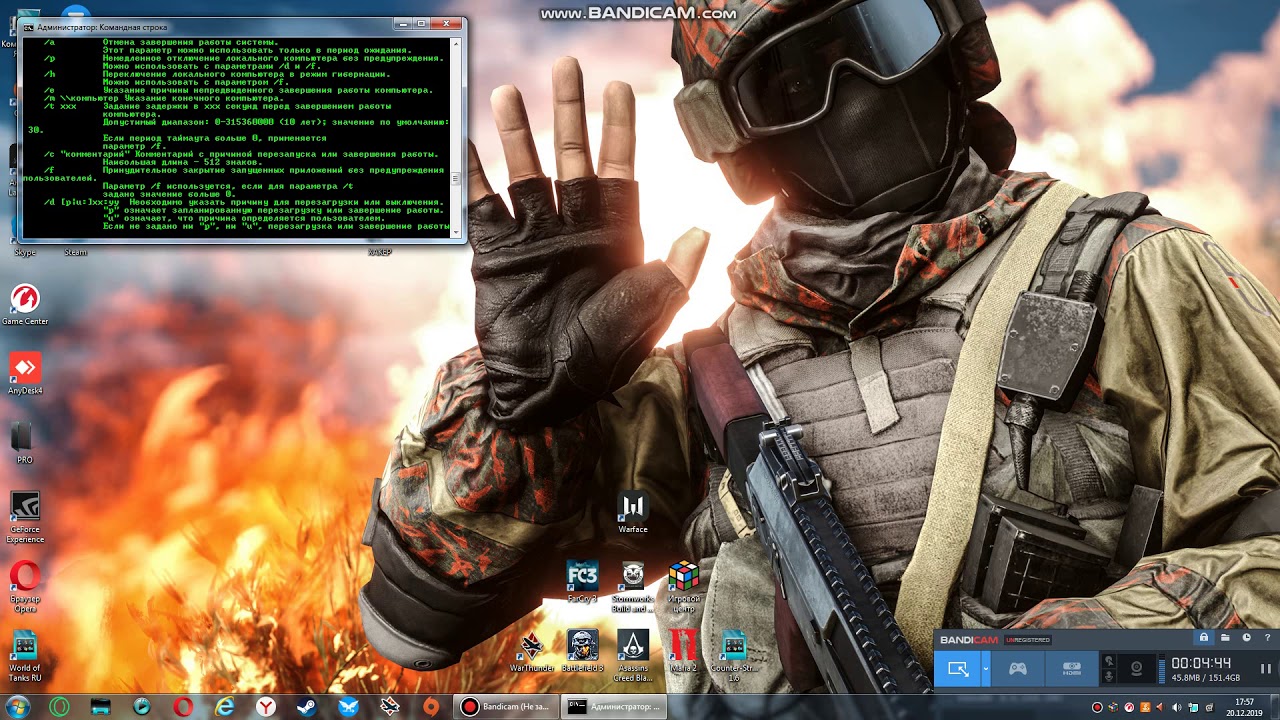The image size is (1280, 720).
Task: Open Counter-Strike 1.6 desktop shortcut
Action: pos(734,655)
